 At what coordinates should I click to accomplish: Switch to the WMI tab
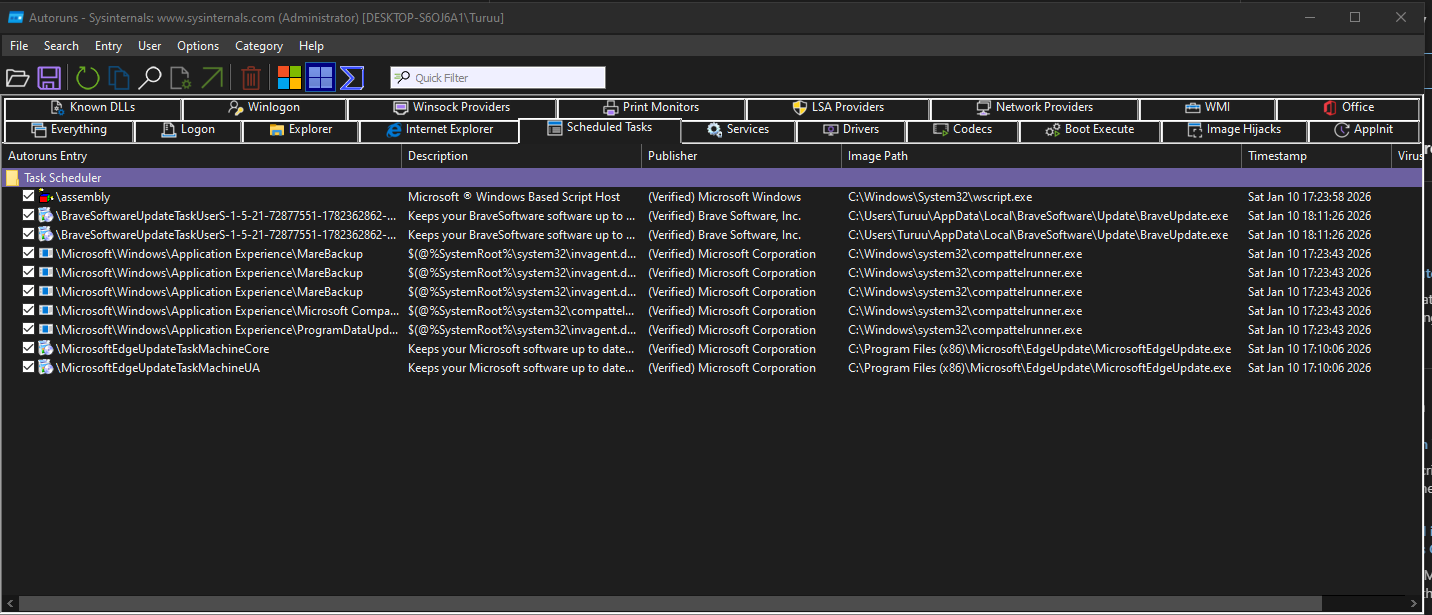pos(1207,108)
